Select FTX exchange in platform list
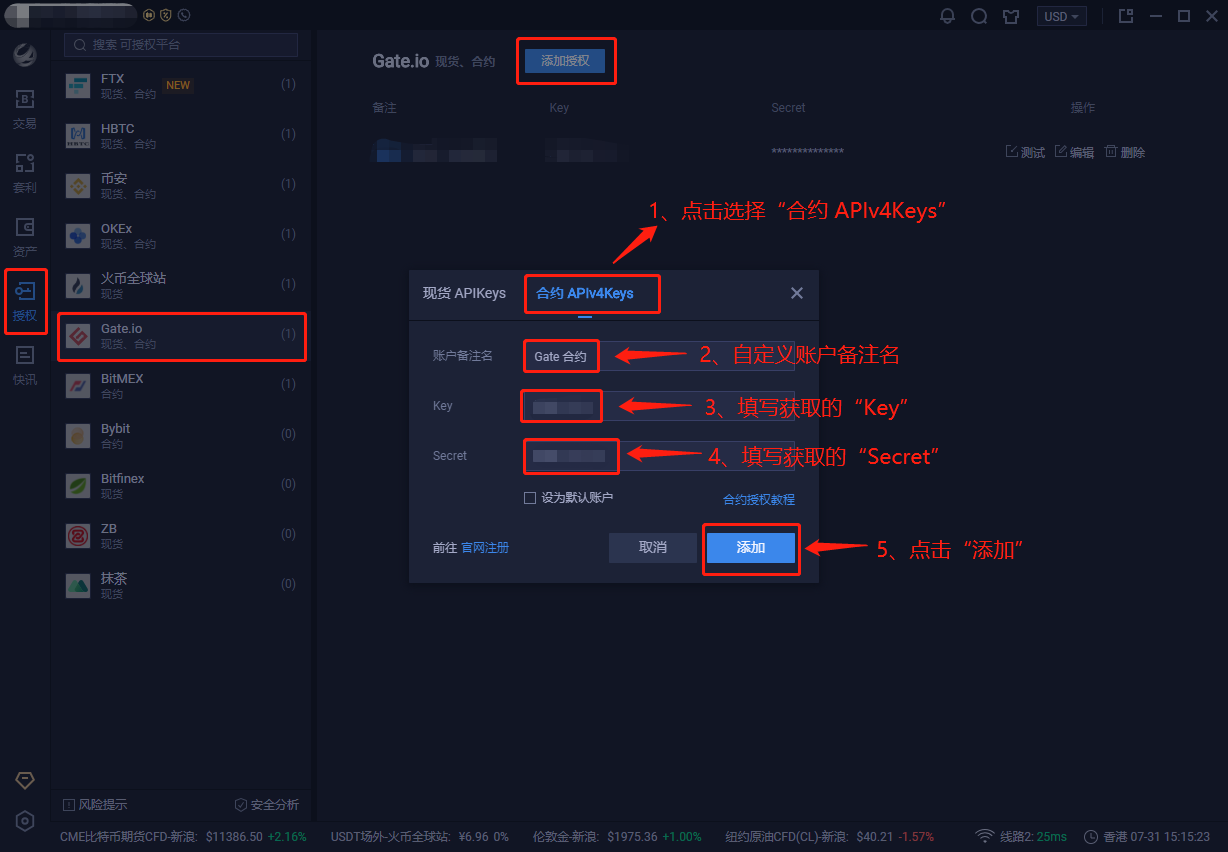The width and height of the screenshot is (1228, 852). [x=181, y=86]
